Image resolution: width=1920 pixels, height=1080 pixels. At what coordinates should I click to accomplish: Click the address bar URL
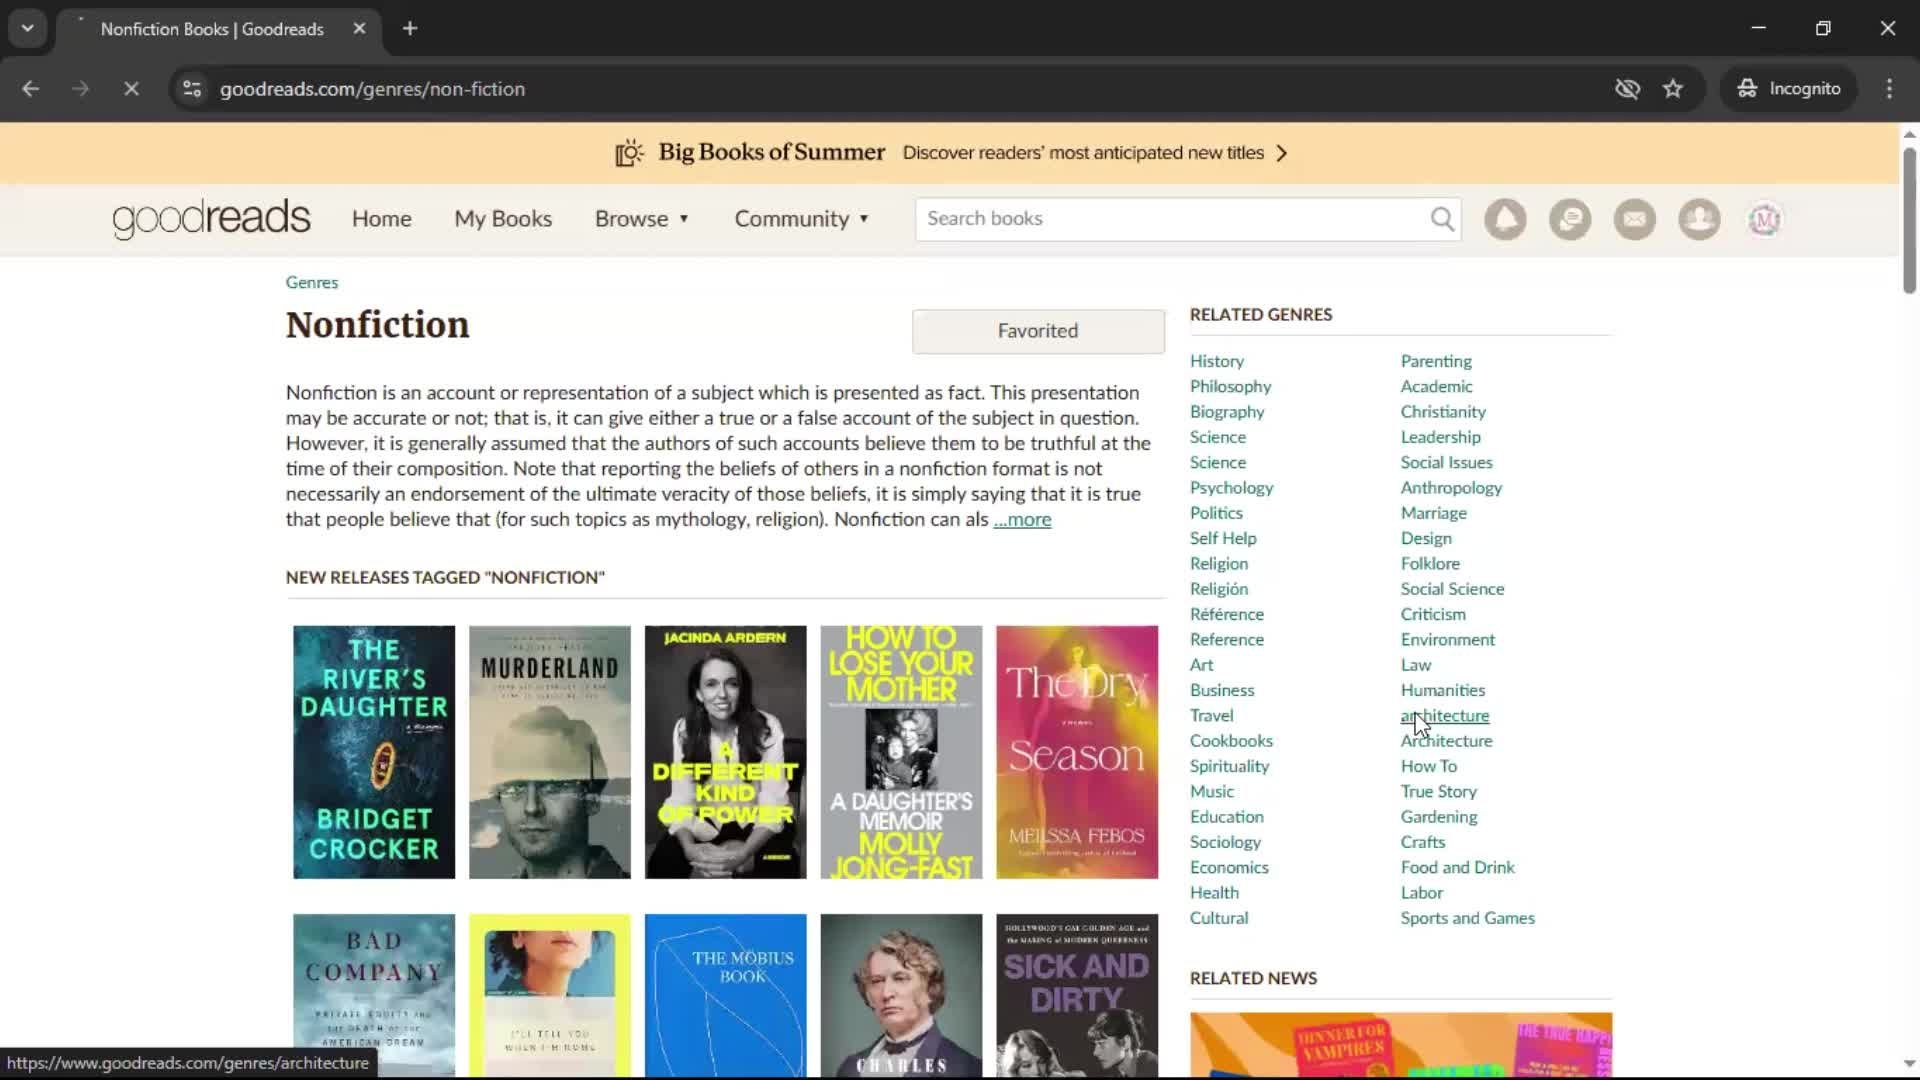[372, 89]
